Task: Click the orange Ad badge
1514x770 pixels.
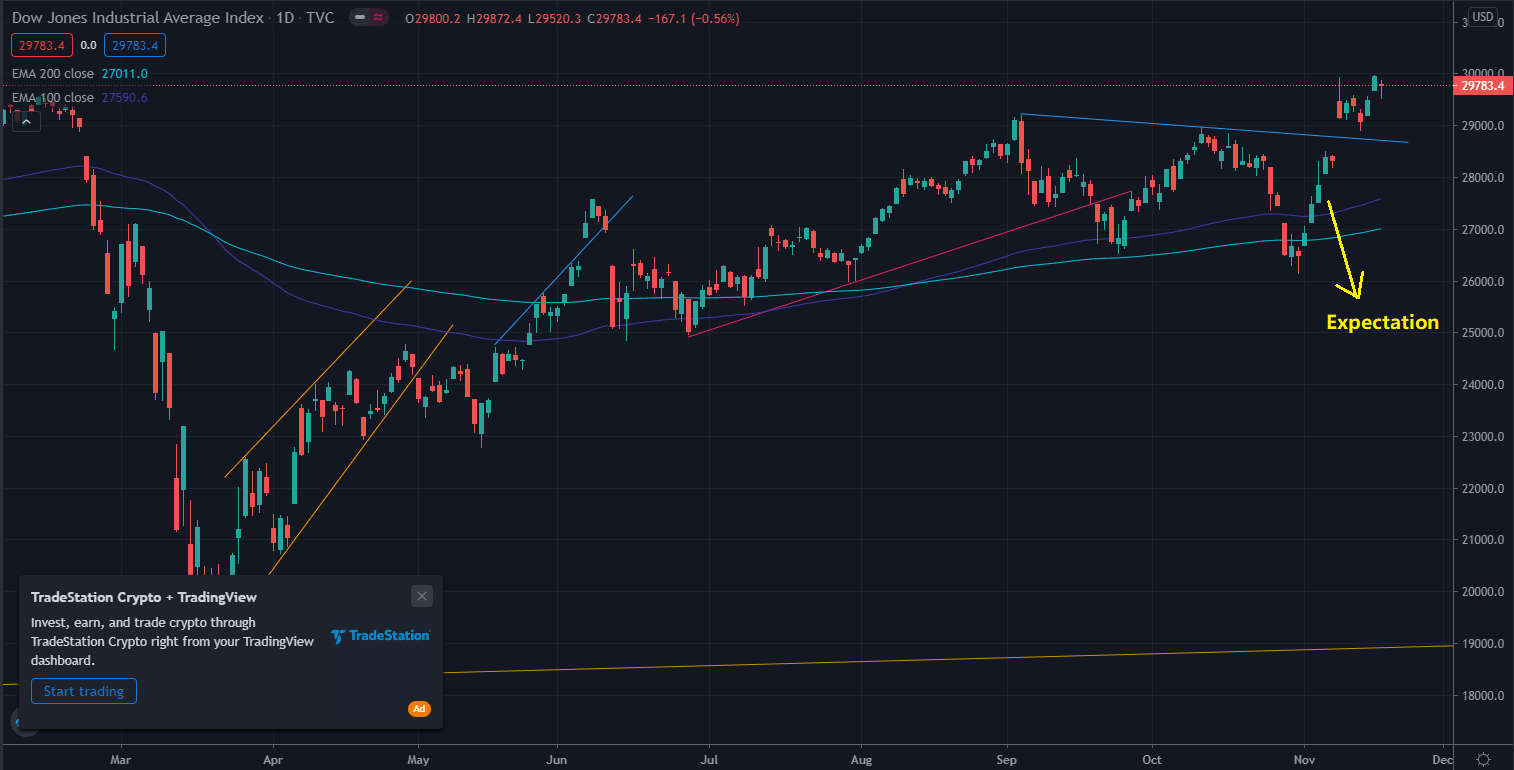Action: point(419,709)
